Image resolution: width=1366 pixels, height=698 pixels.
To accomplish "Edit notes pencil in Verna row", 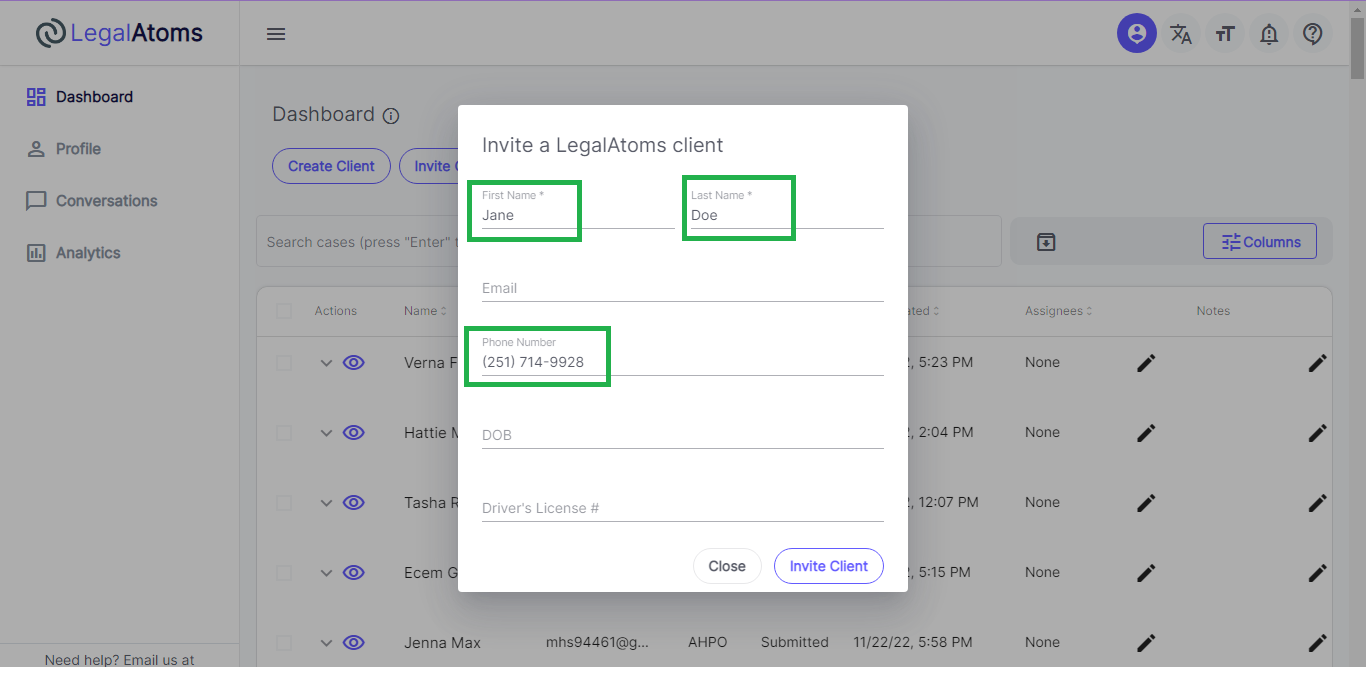I will click(1318, 363).
